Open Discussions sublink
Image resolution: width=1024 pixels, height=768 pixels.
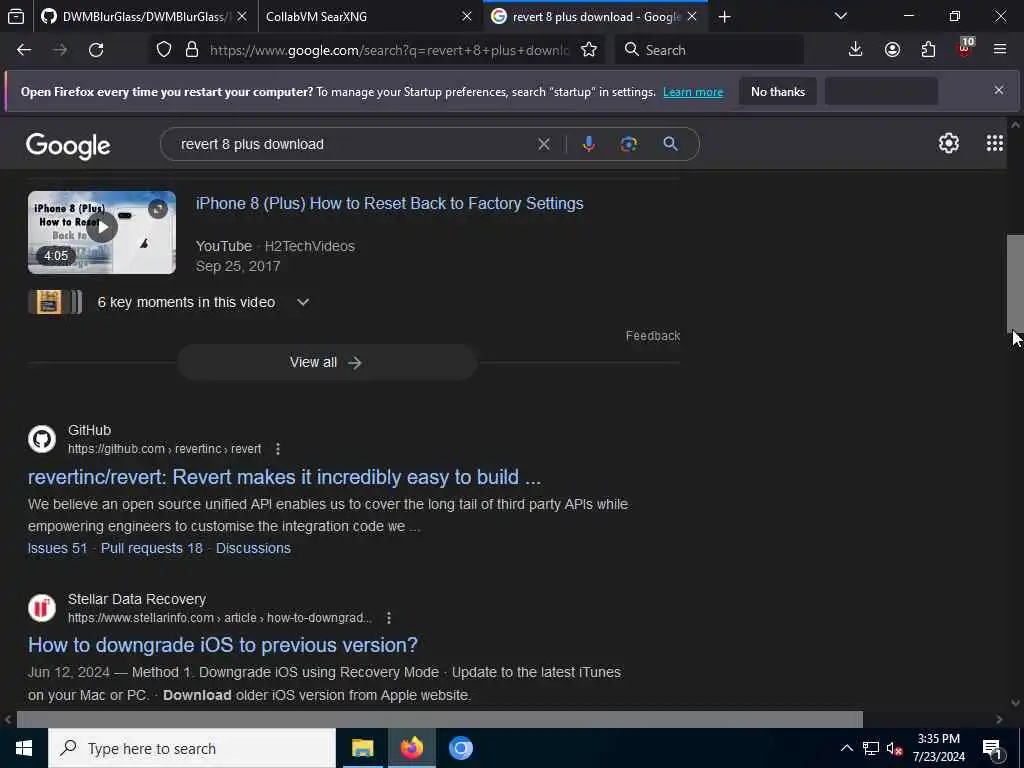(x=253, y=549)
